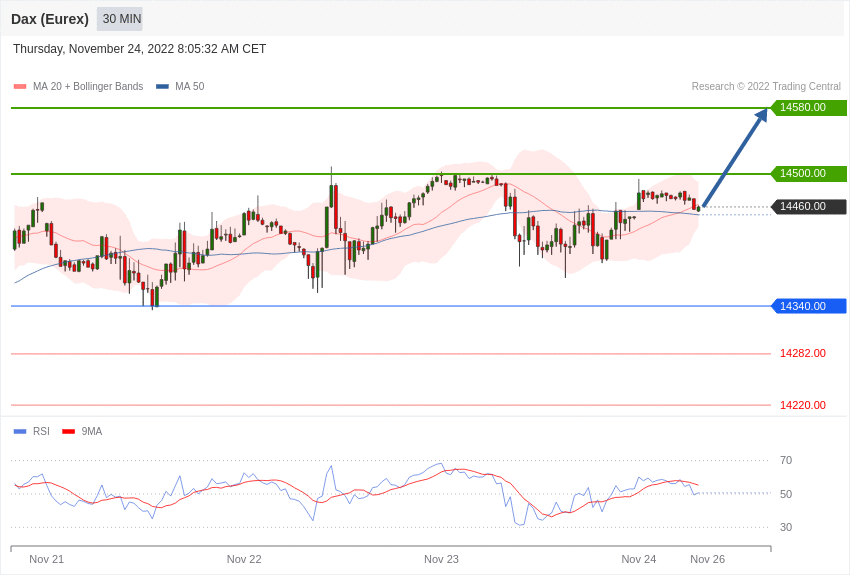Click the 'RSI' legend label

41,431
